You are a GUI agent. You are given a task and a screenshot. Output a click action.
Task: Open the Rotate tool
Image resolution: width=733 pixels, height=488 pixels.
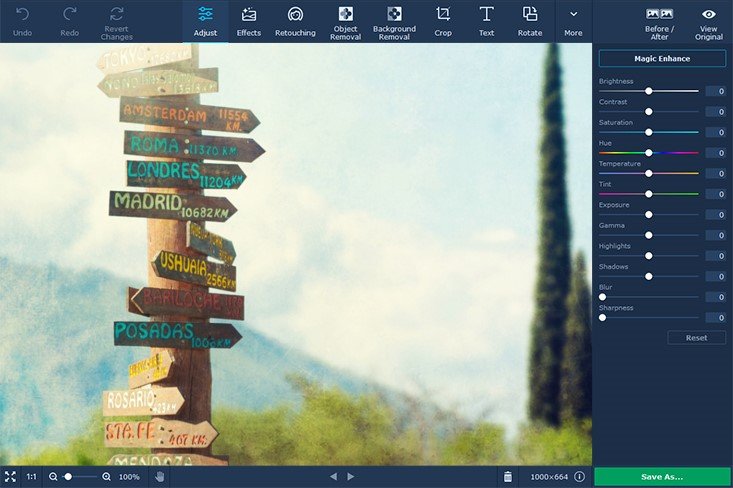point(530,22)
